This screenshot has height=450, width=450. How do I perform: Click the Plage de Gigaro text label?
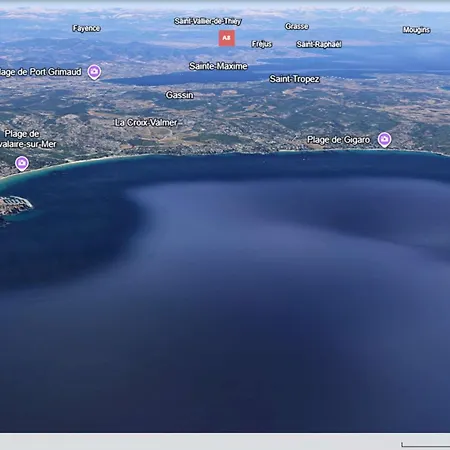coord(338,140)
